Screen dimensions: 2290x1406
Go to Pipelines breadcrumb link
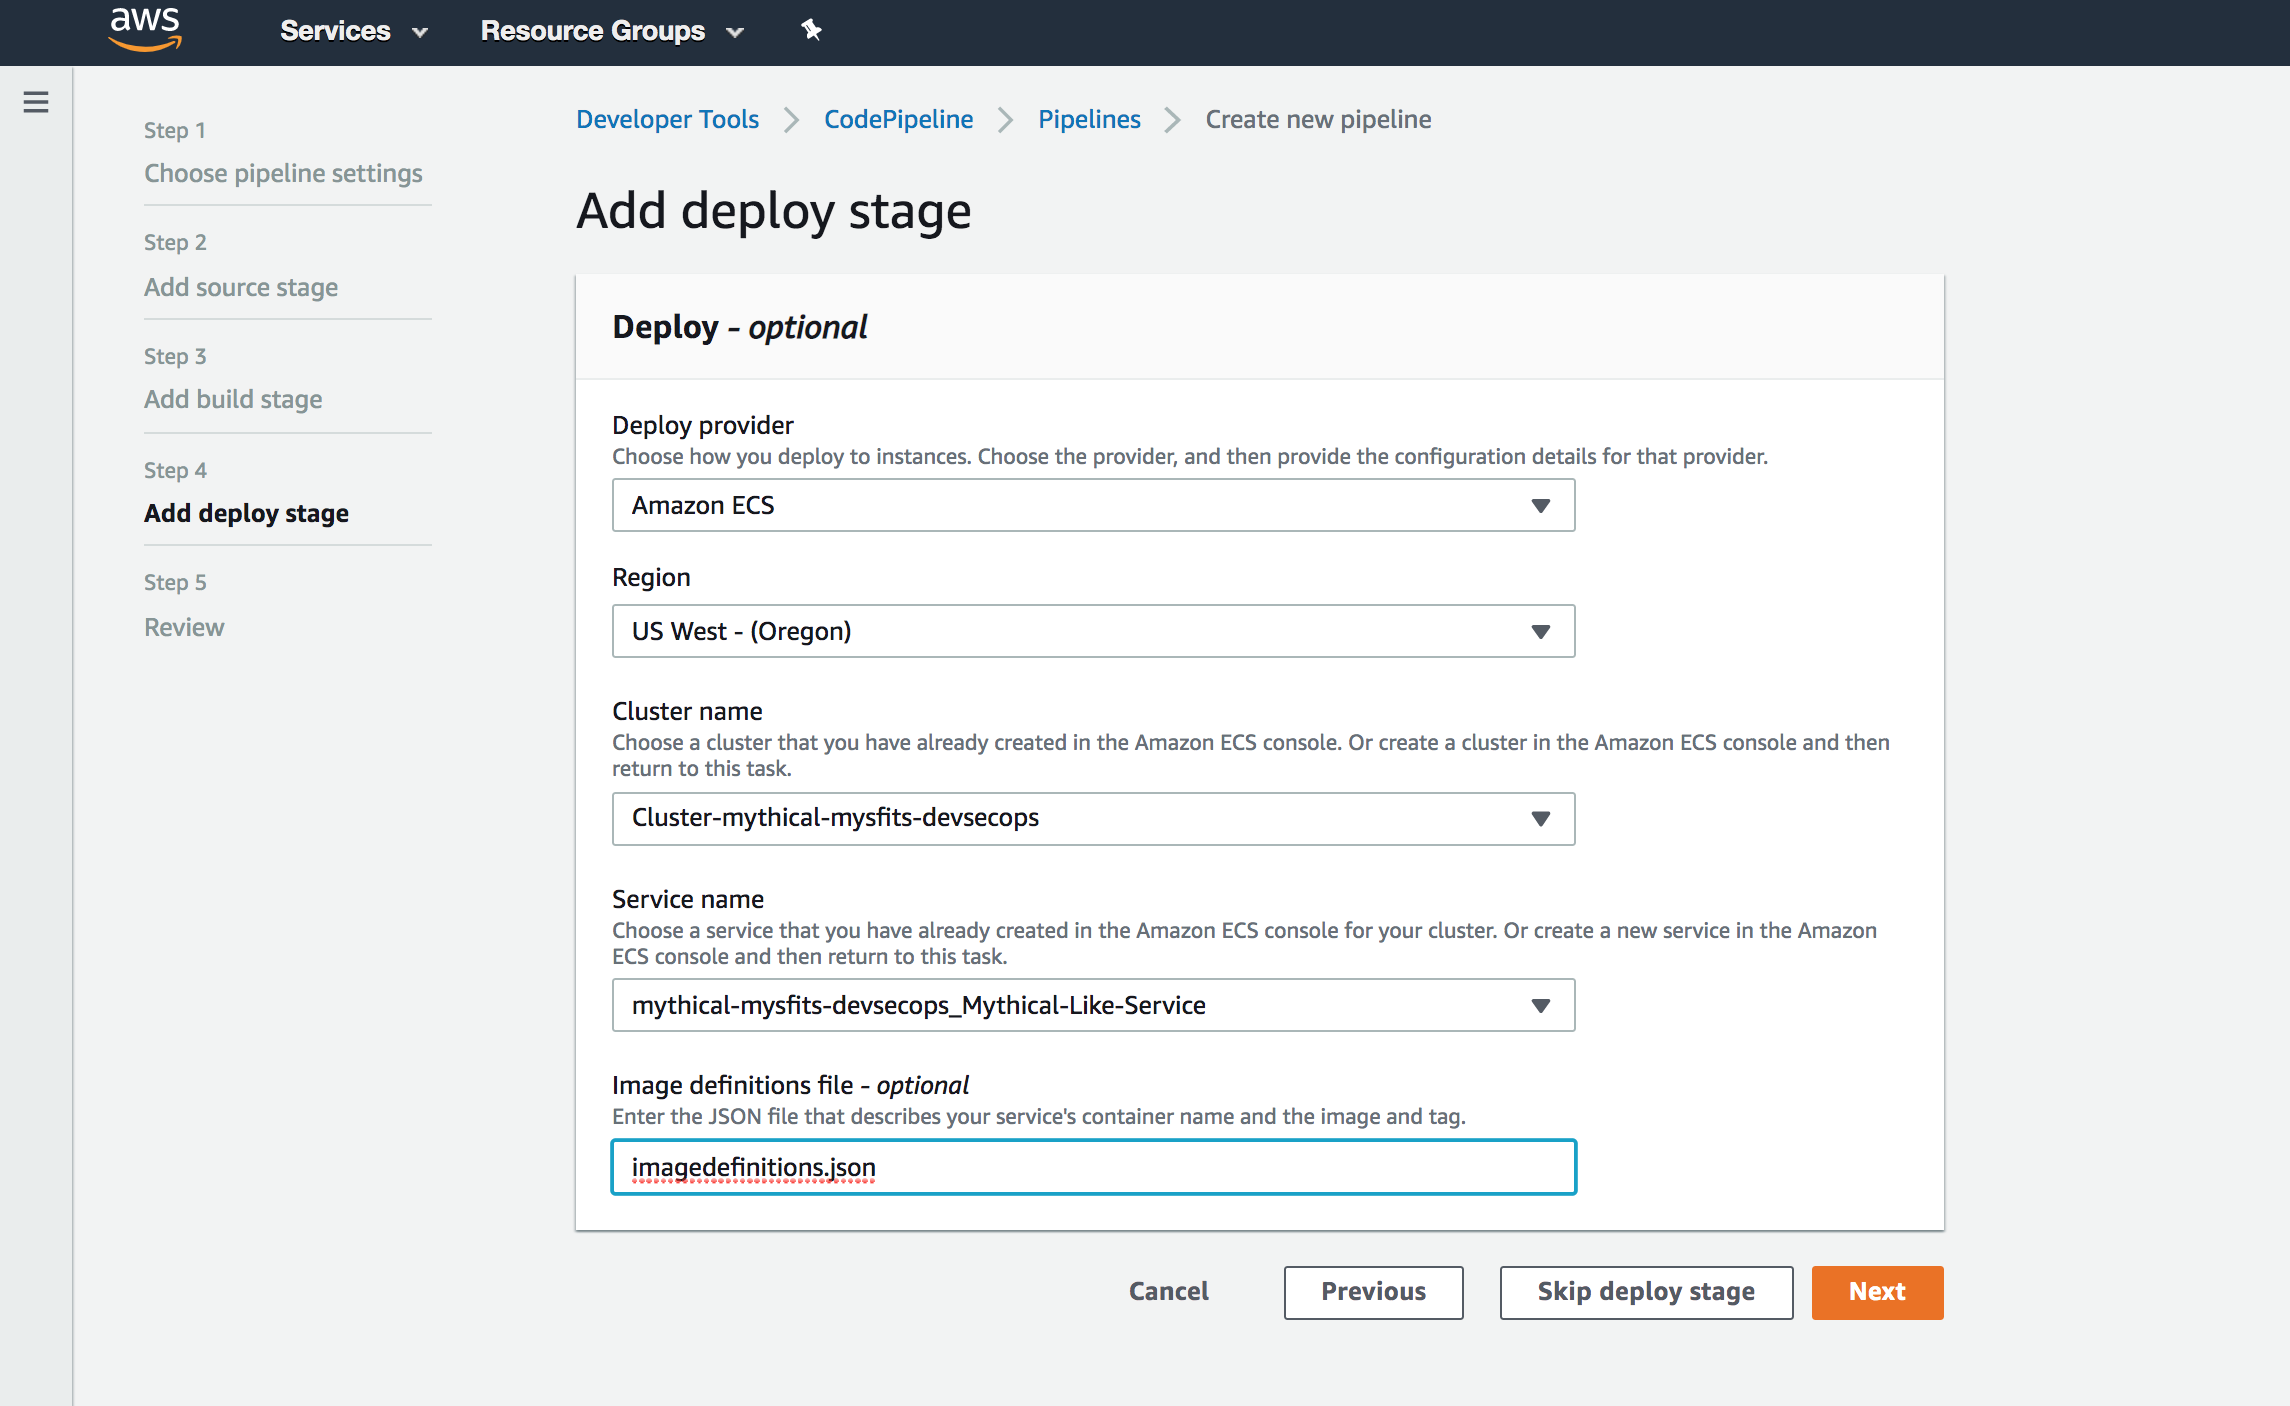1089,119
